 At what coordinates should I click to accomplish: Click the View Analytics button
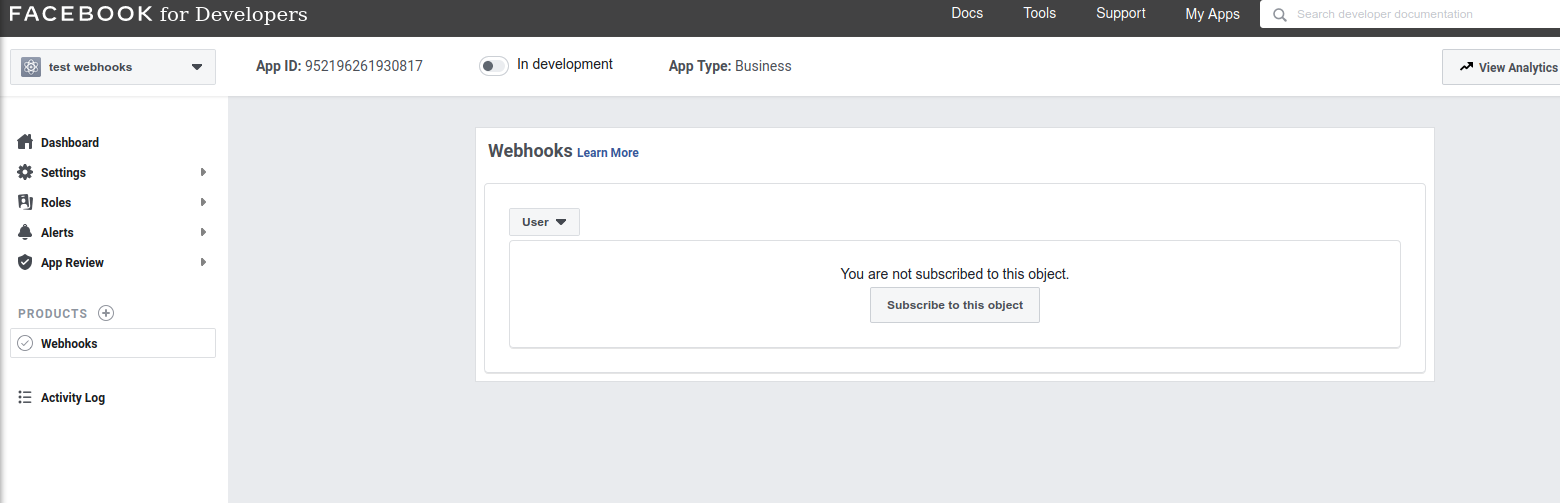(1501, 67)
